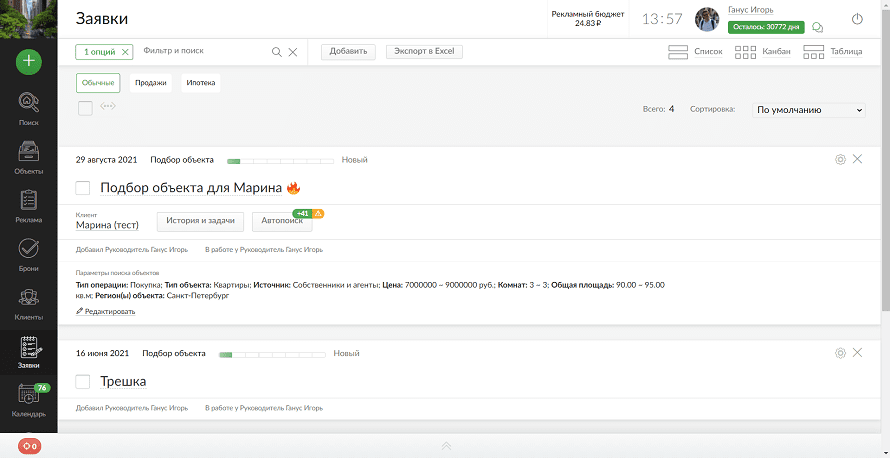Select the Обычные tab
Viewport: 890px width, 458px height.
click(x=98, y=83)
